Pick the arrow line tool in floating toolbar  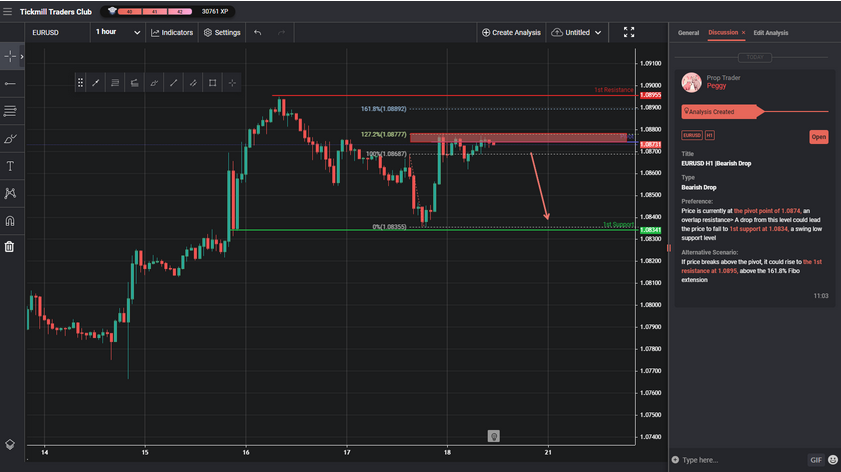tap(95, 83)
